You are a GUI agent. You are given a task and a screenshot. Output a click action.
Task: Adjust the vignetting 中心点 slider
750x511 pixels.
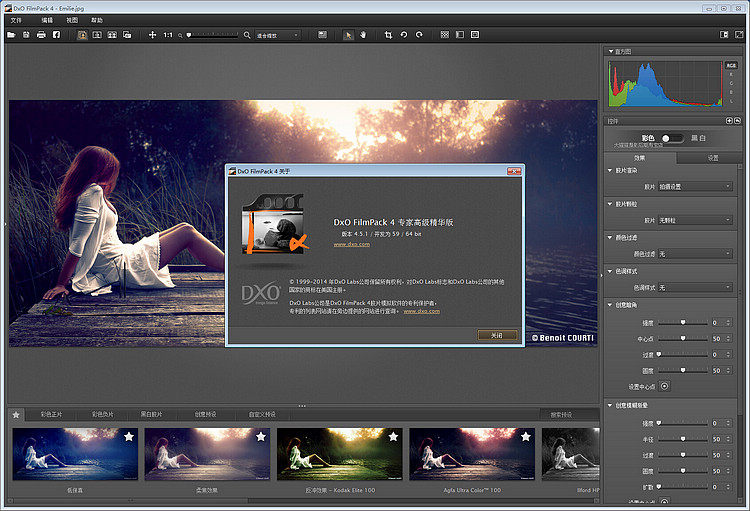click(683, 339)
